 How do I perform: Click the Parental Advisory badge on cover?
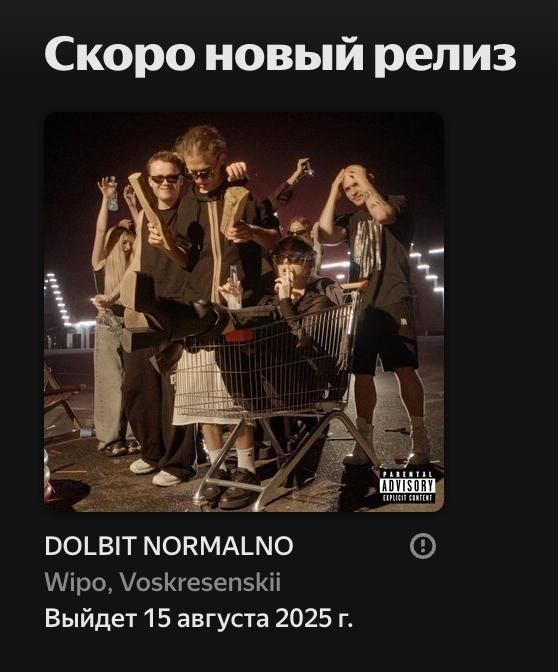[407, 486]
